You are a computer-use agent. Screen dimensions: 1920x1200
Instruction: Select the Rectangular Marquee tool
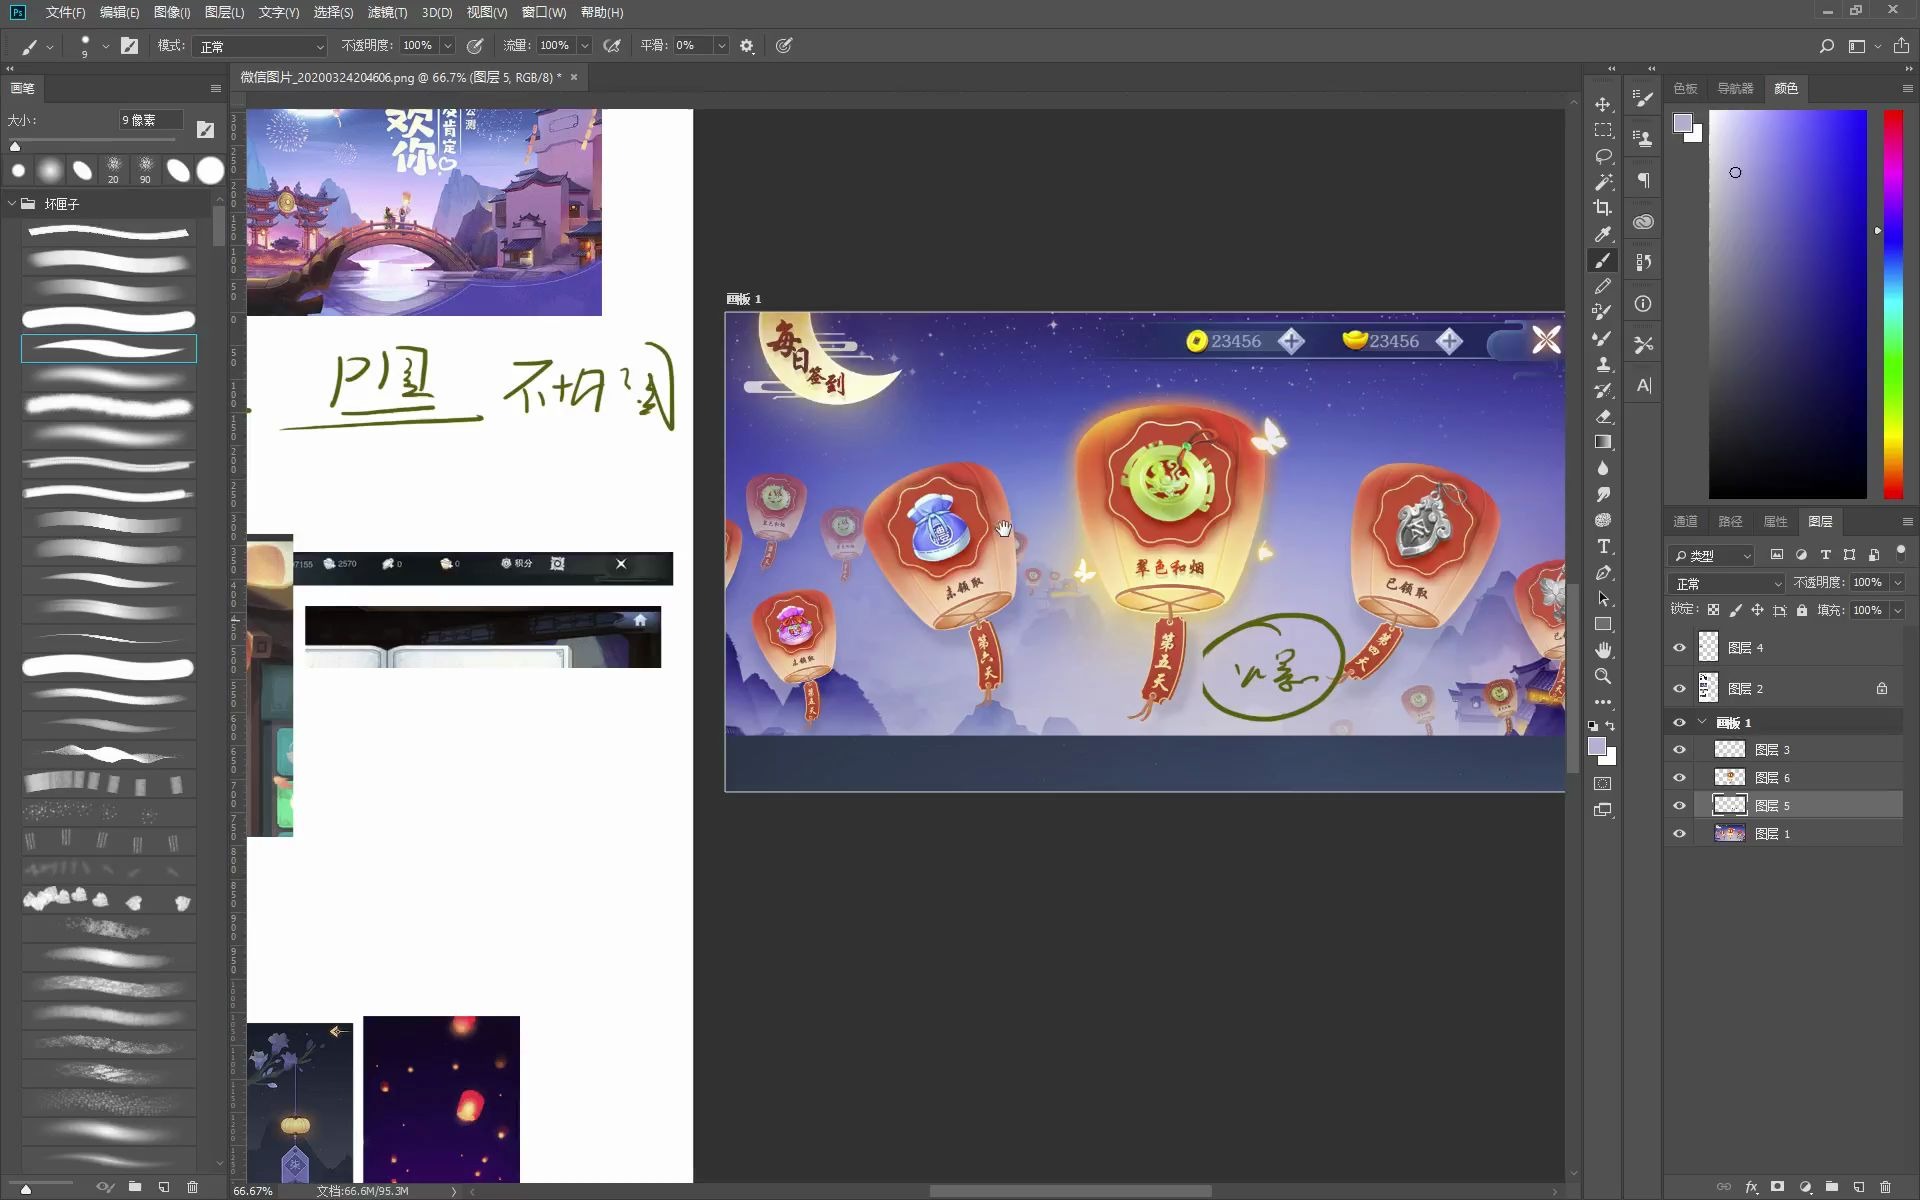pos(1603,130)
